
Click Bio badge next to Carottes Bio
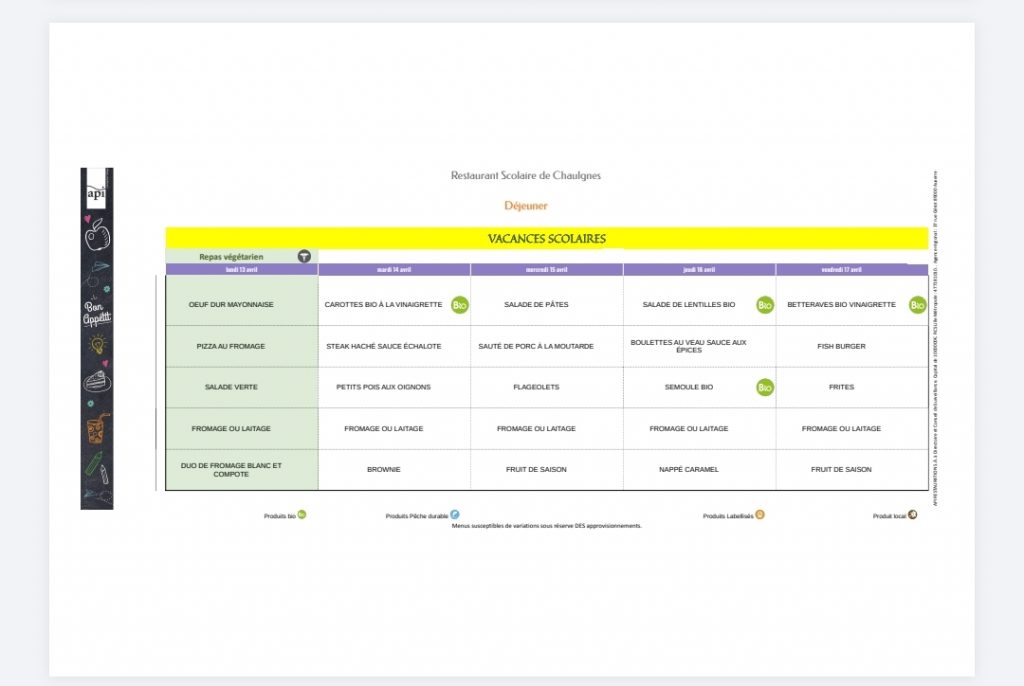click(x=460, y=305)
